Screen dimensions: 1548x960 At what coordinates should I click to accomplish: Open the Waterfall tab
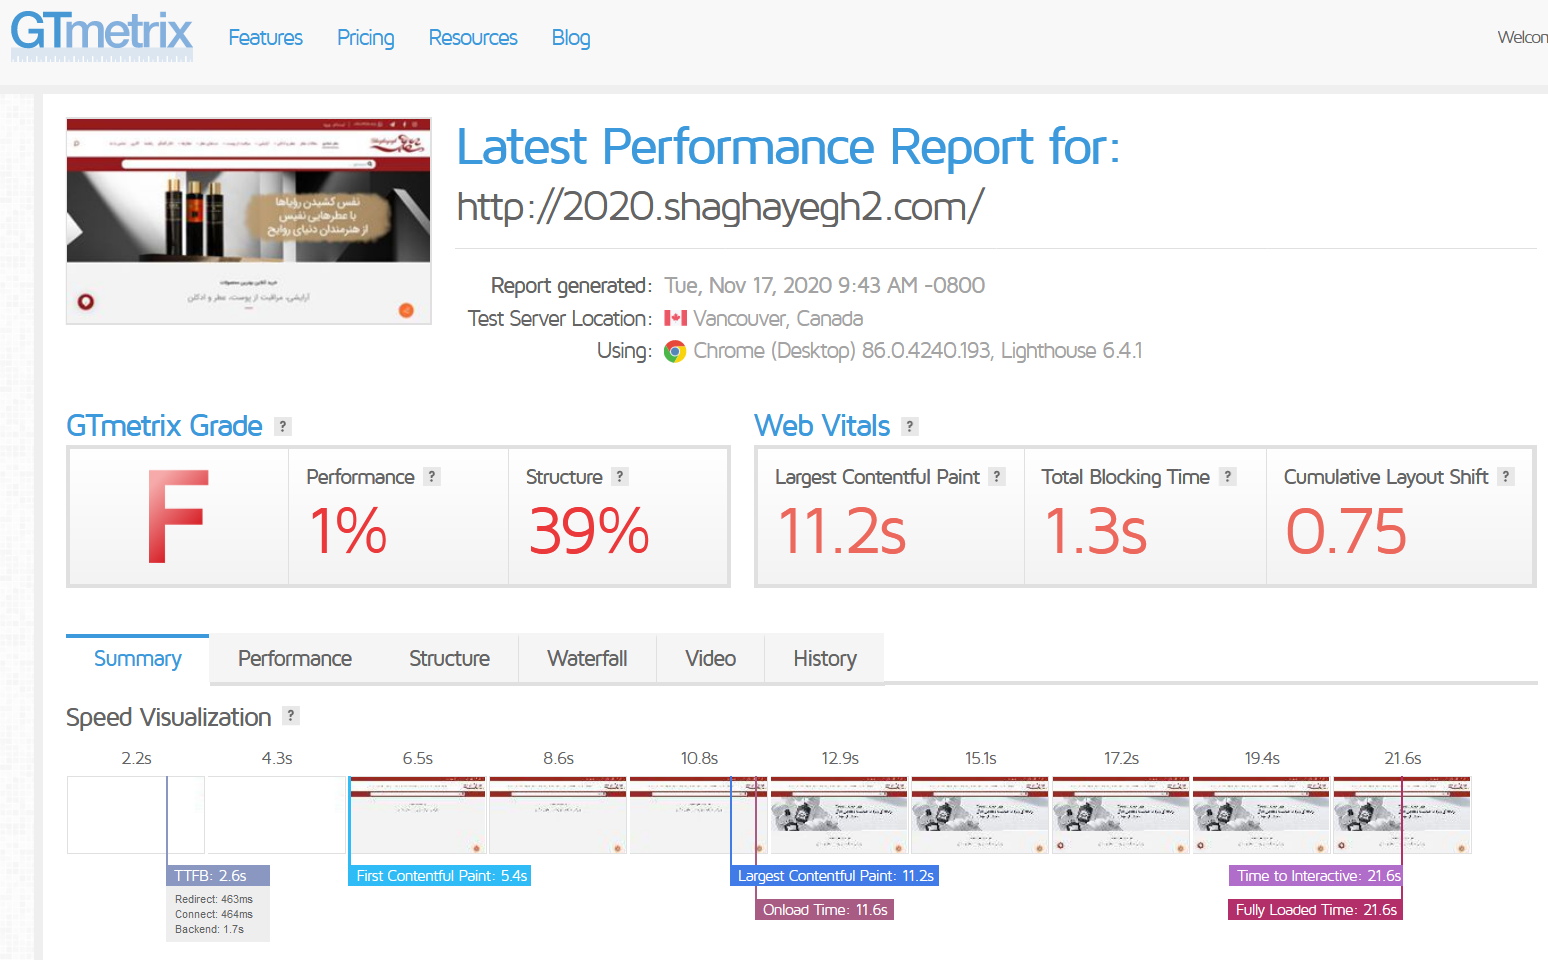[x=587, y=658]
